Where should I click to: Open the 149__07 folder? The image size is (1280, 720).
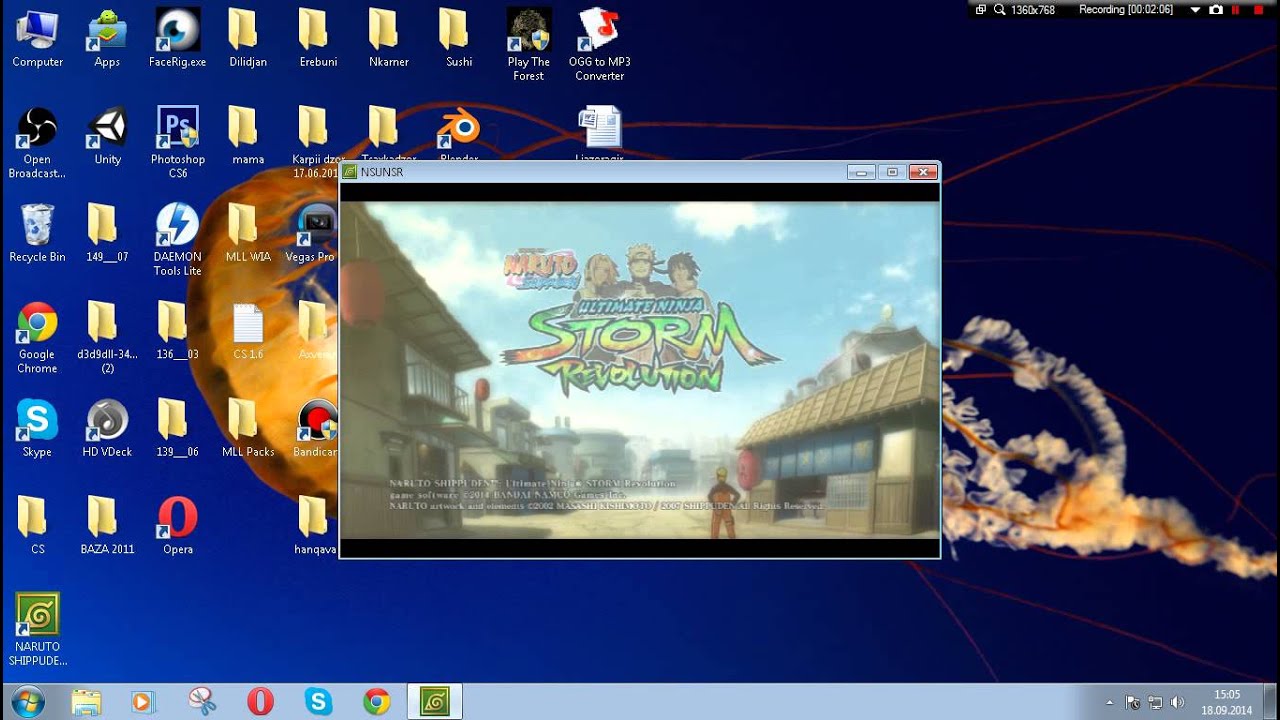tap(107, 234)
